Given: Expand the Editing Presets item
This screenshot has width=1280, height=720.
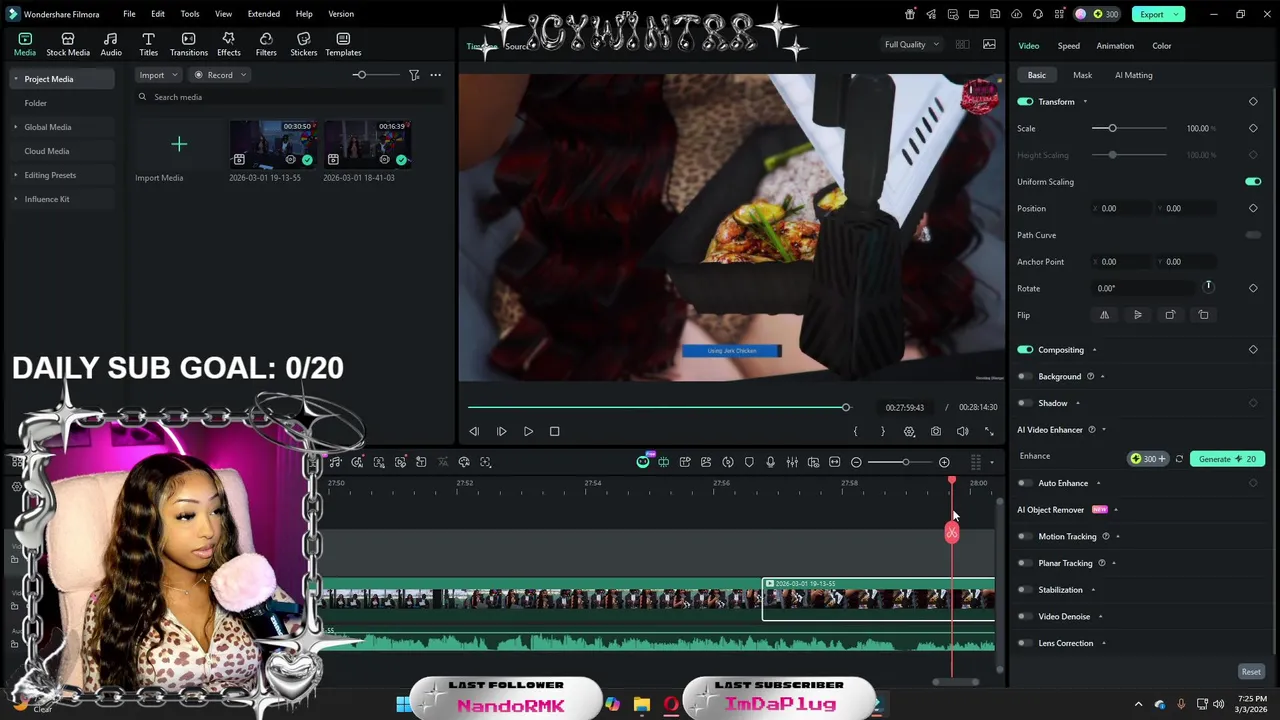Looking at the screenshot, I should 15,175.
